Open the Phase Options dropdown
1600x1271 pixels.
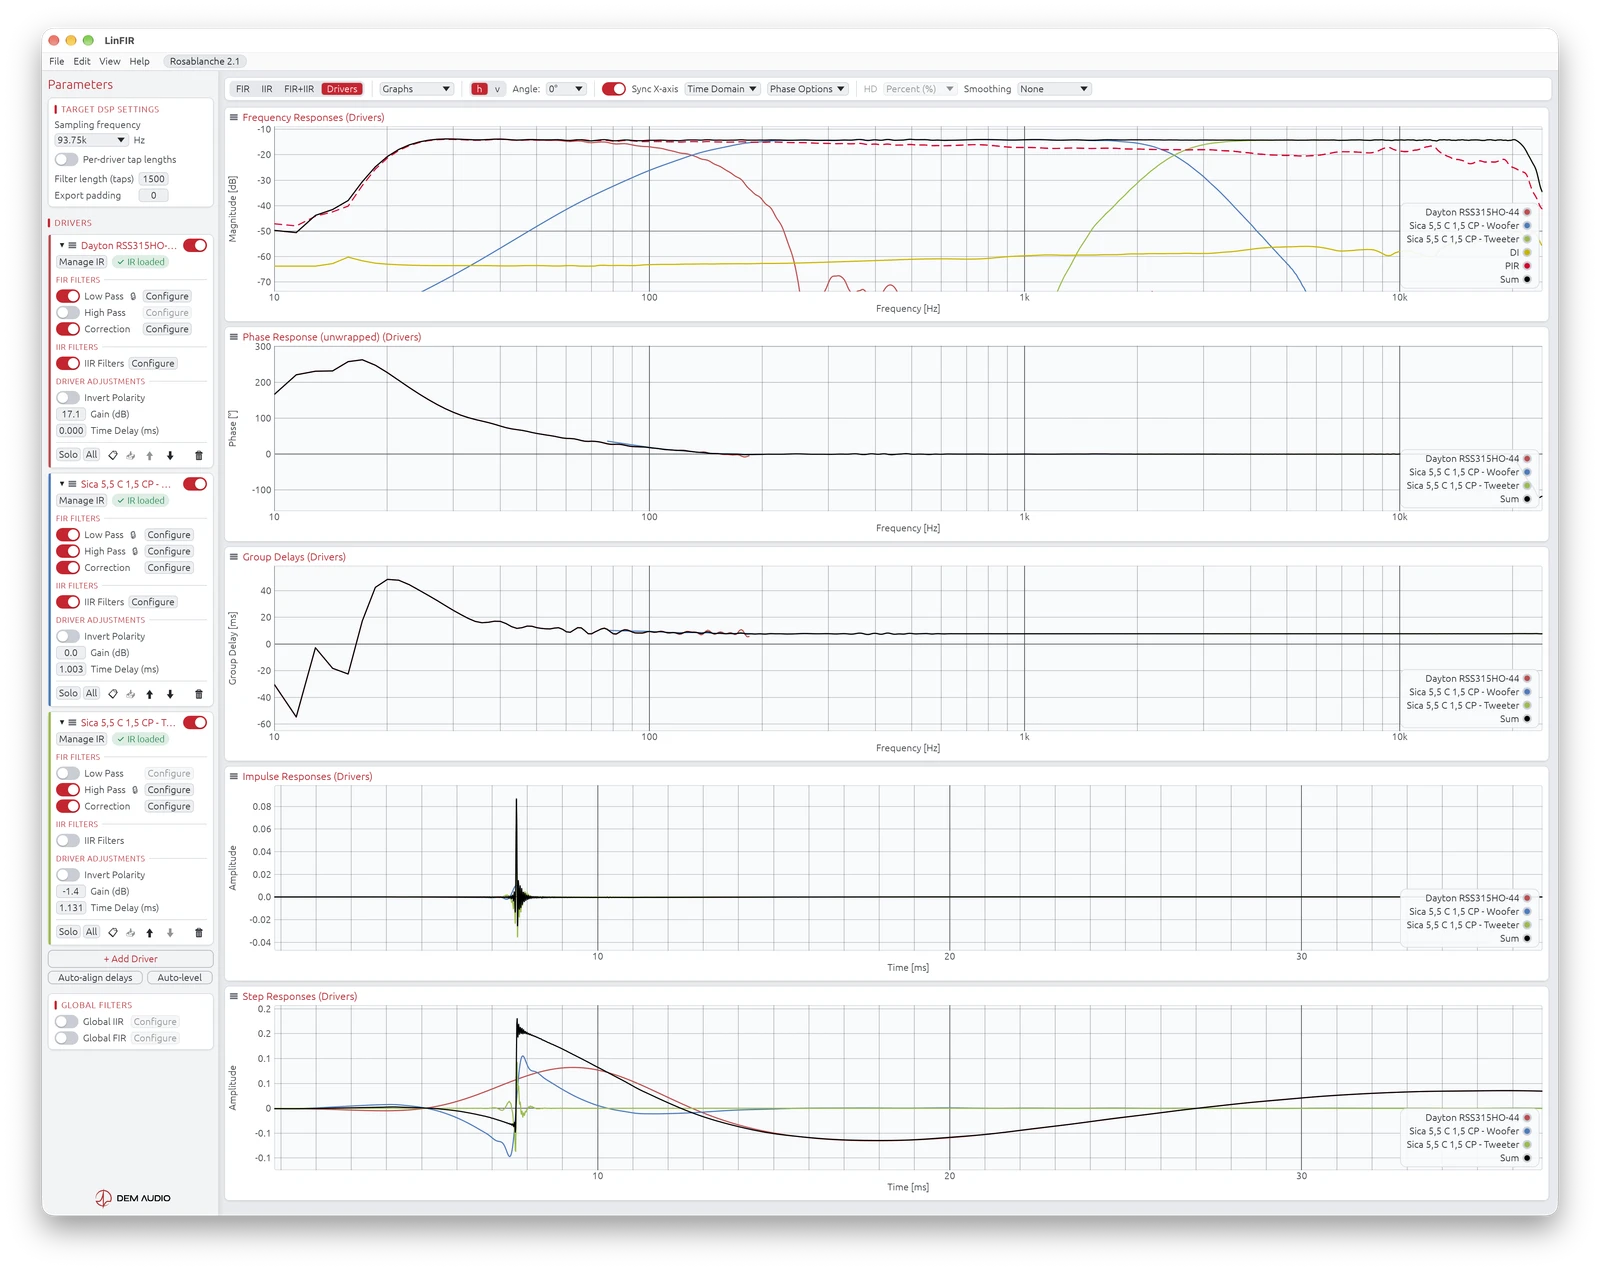click(x=808, y=89)
